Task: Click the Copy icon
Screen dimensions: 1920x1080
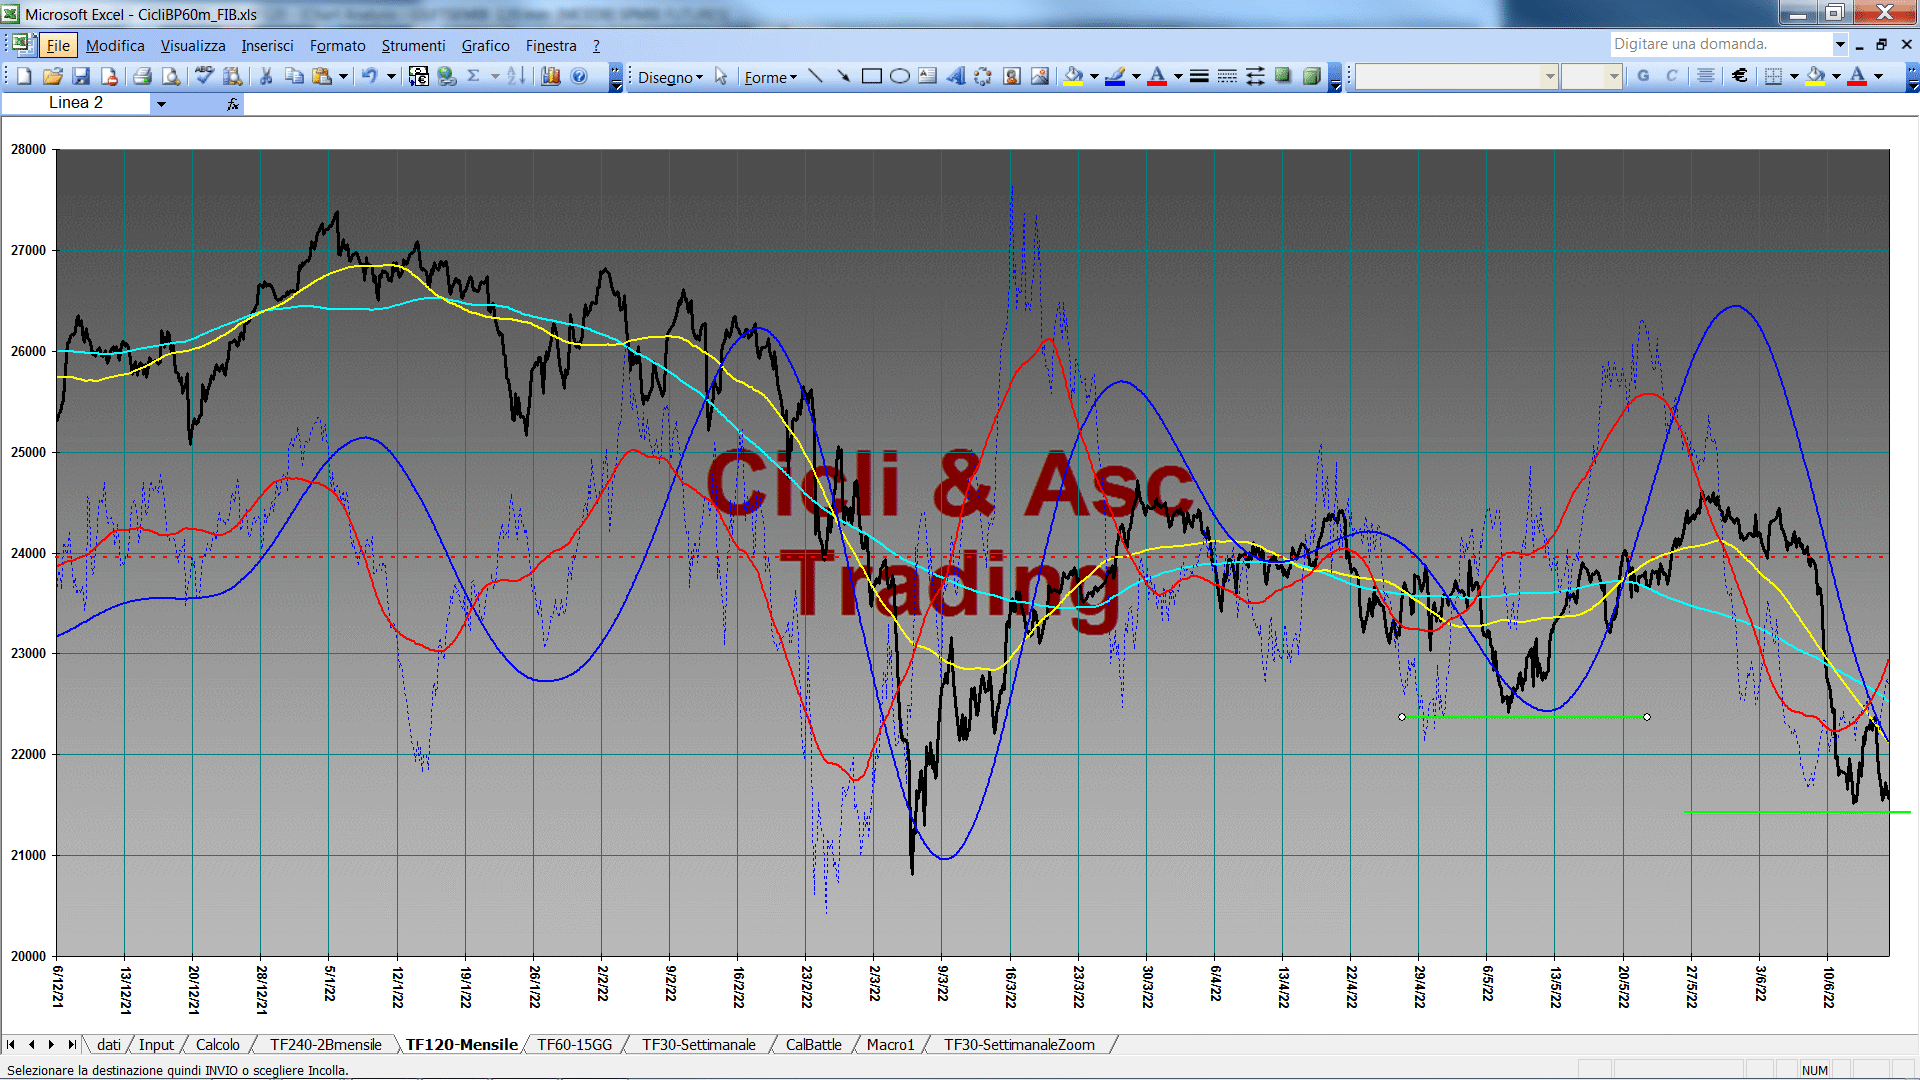Action: pos(294,76)
